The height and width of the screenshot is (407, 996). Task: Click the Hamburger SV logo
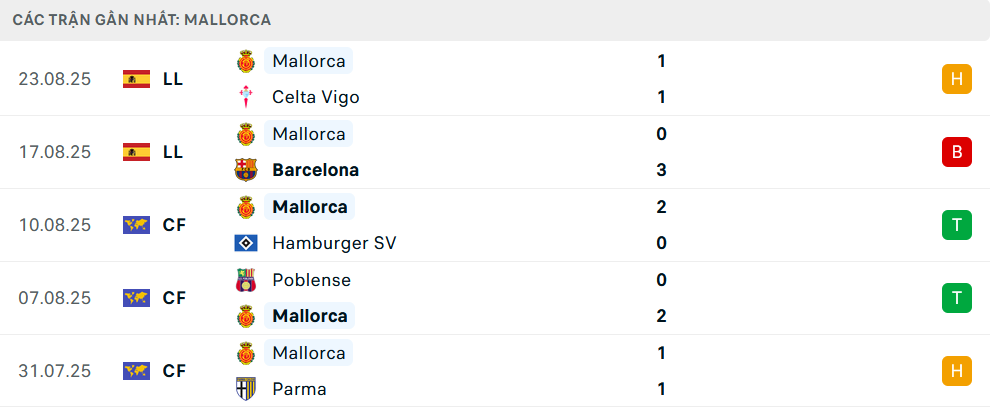(245, 243)
